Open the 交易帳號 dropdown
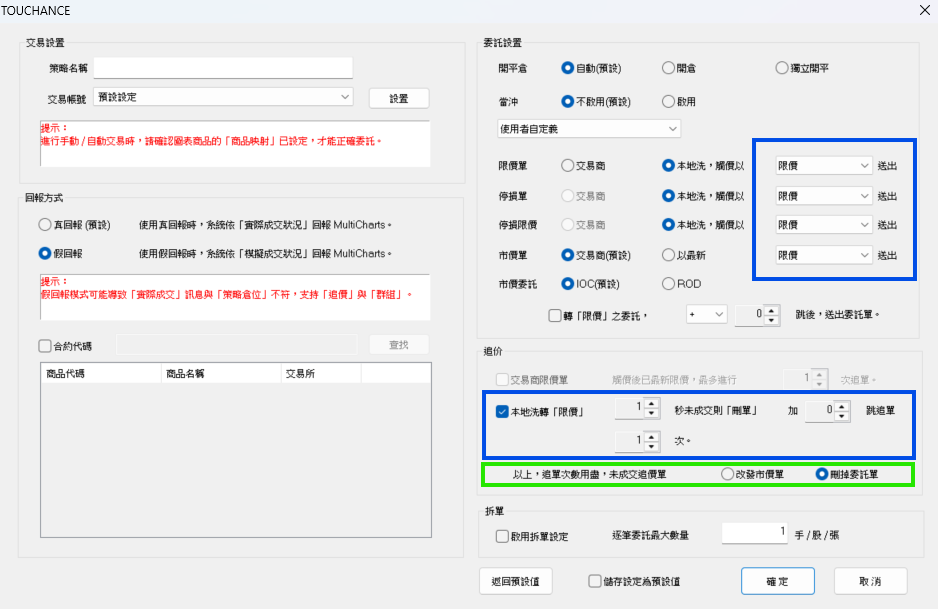 [x=223, y=97]
